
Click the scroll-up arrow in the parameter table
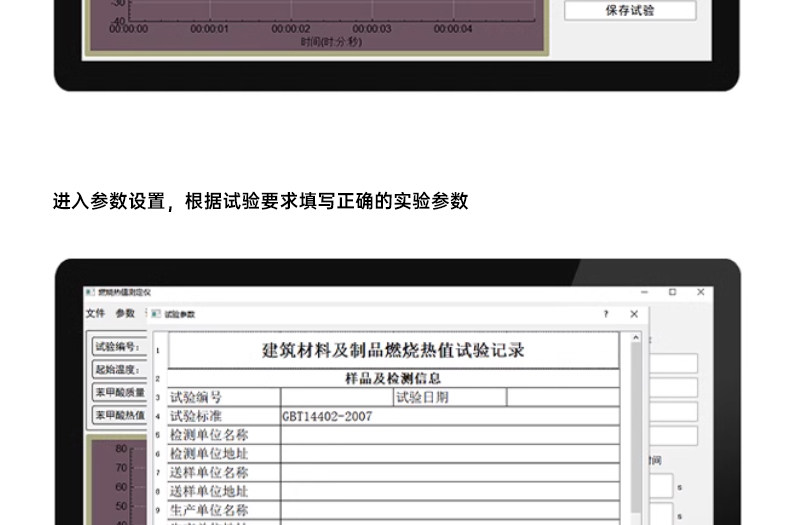pos(636,338)
